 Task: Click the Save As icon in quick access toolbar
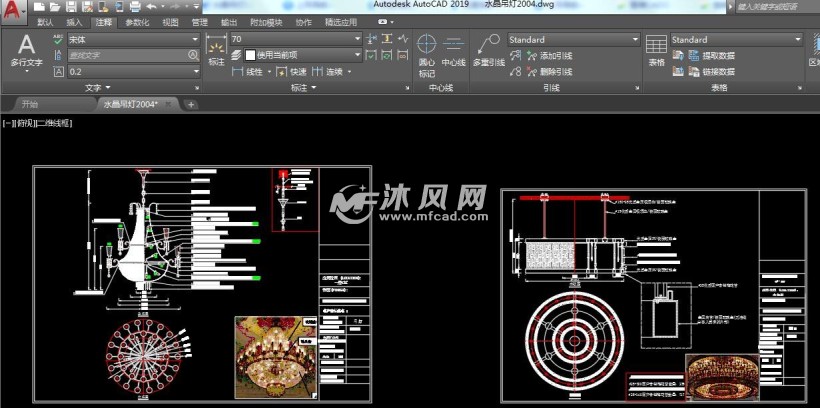coord(87,7)
